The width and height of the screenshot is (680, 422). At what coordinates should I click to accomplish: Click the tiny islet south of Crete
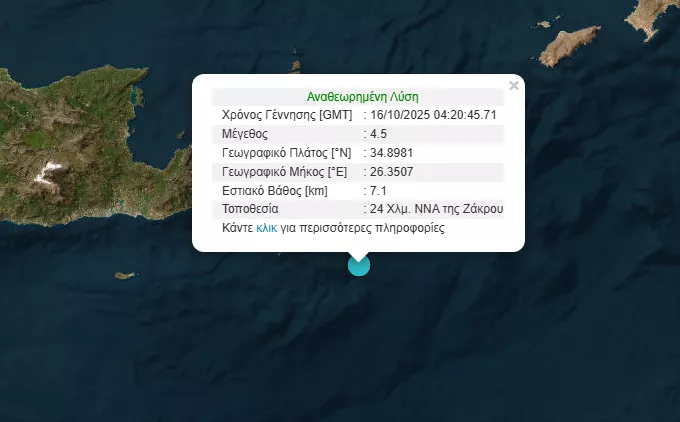pos(126,275)
